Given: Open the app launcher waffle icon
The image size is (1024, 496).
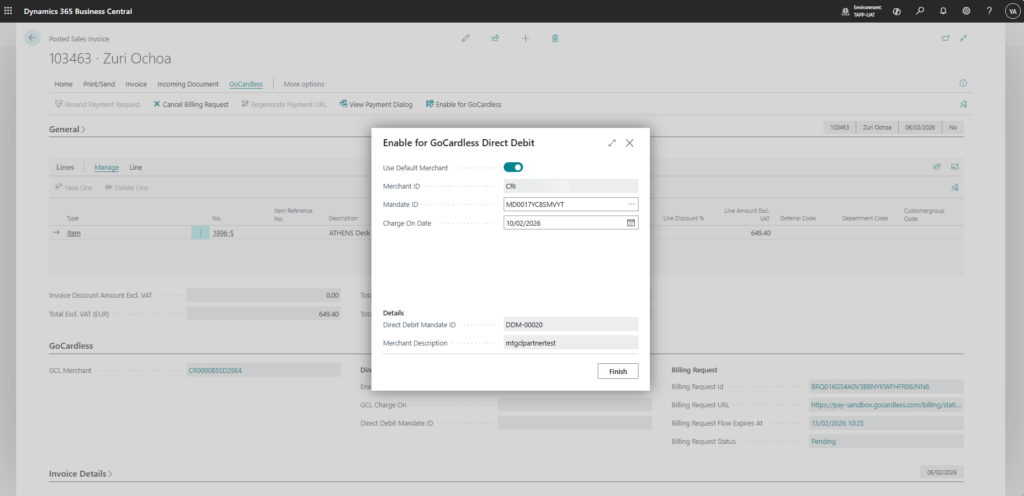Looking at the screenshot, I should tap(9, 11).
